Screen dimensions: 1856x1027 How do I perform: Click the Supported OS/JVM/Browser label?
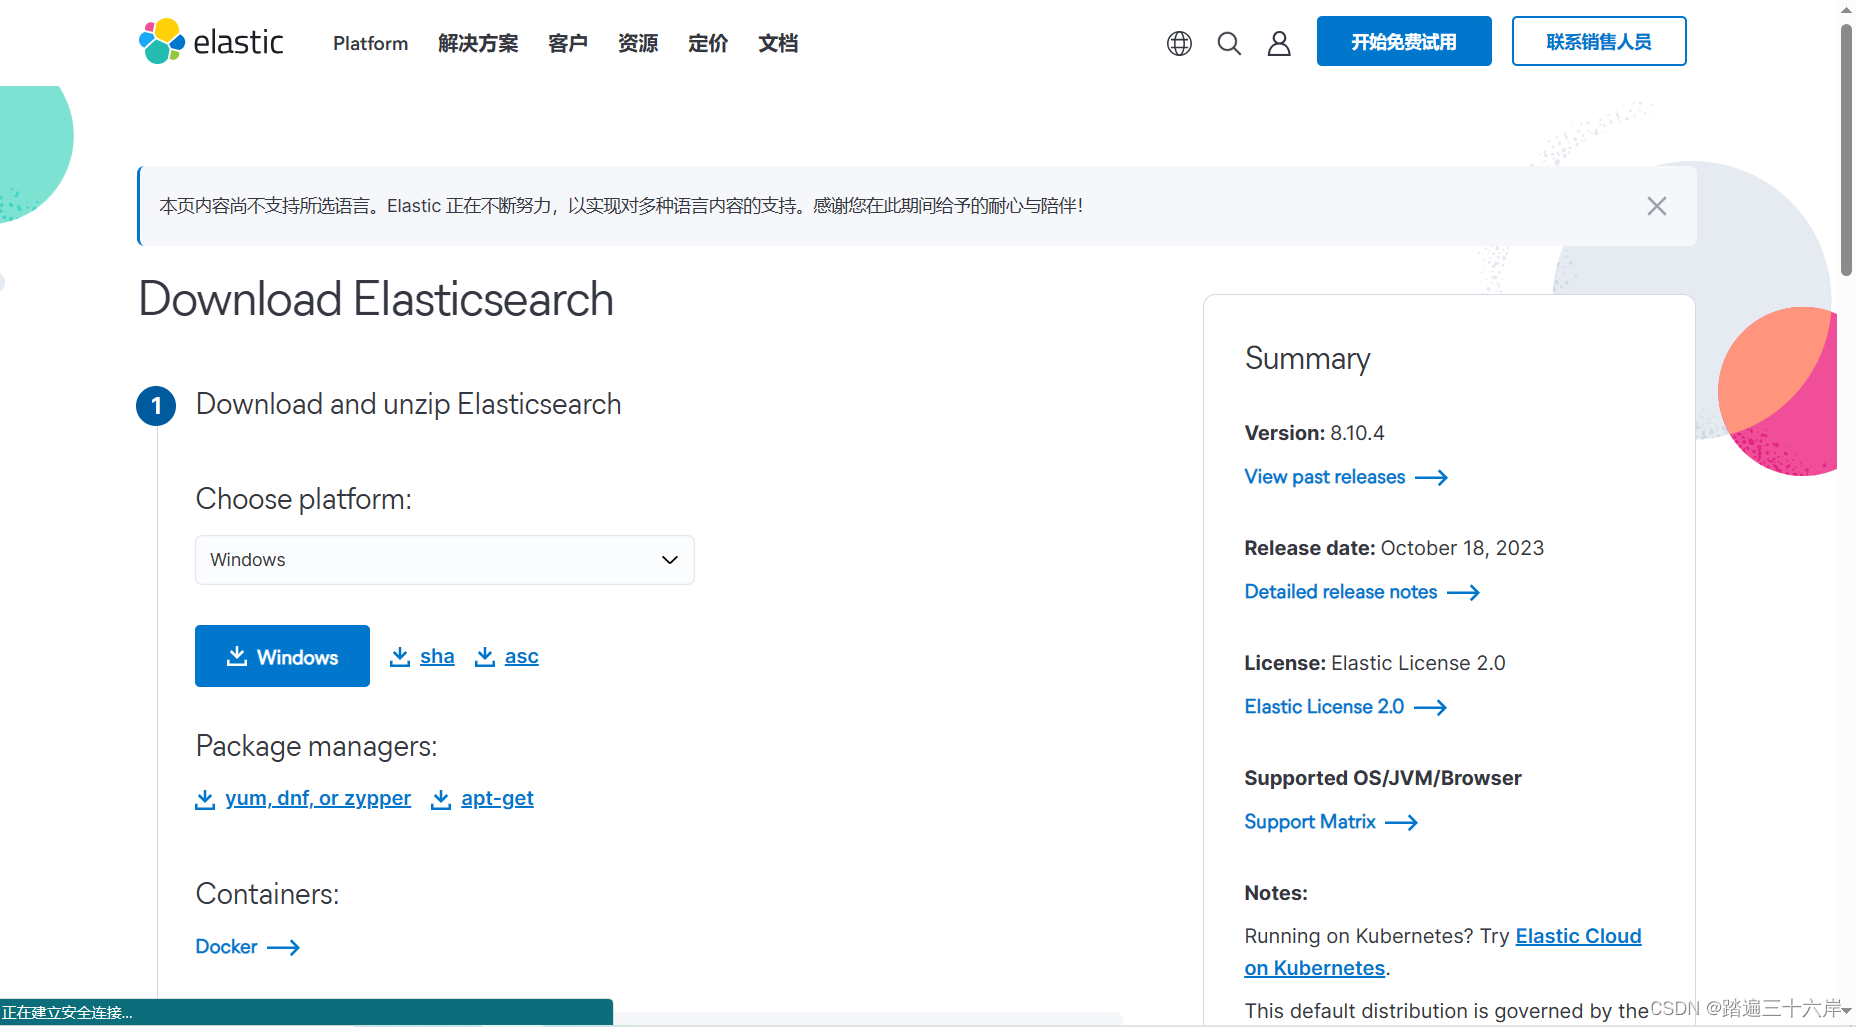(x=1383, y=778)
